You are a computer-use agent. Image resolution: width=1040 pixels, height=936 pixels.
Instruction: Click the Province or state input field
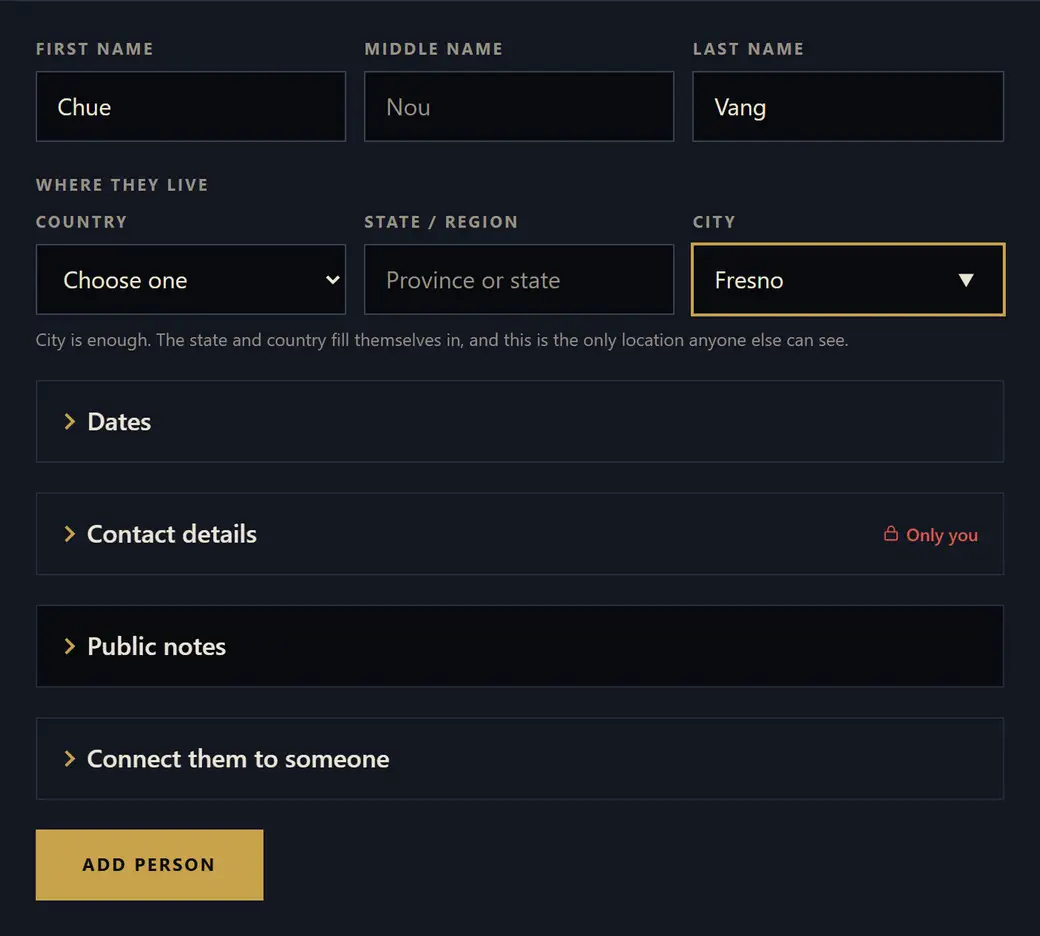tap(519, 279)
